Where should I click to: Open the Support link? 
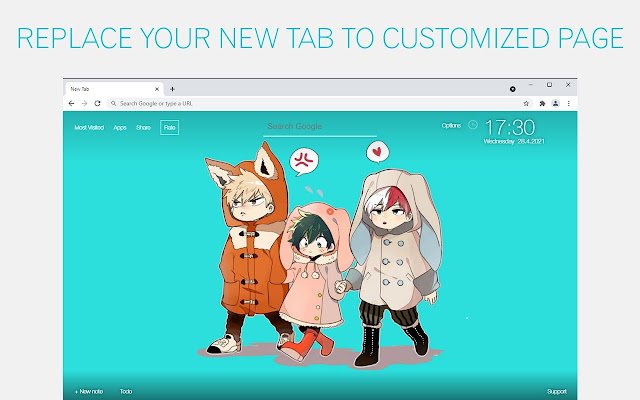click(557, 391)
